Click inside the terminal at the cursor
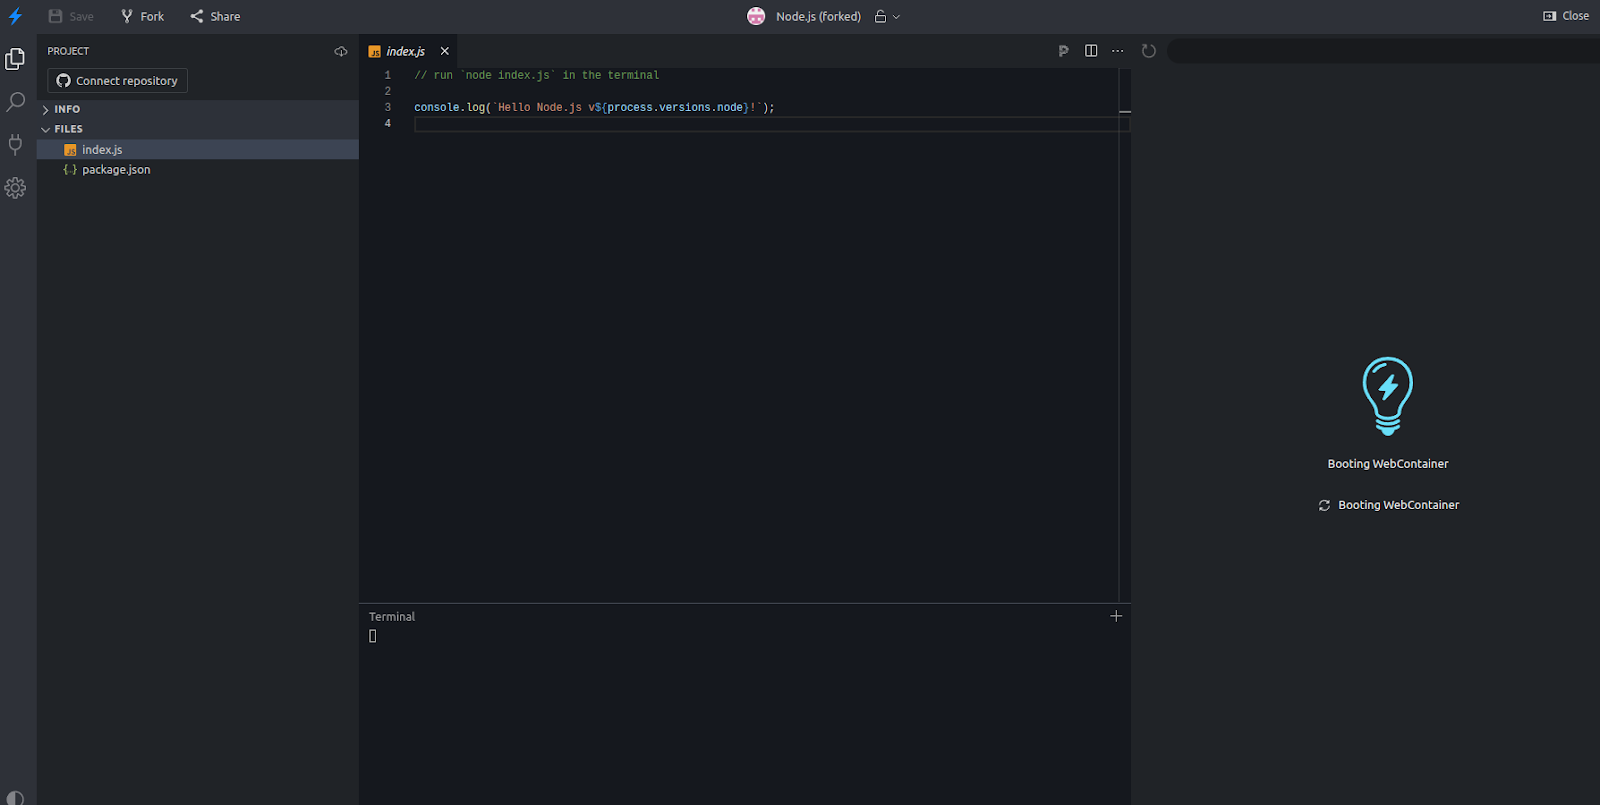 pos(373,636)
